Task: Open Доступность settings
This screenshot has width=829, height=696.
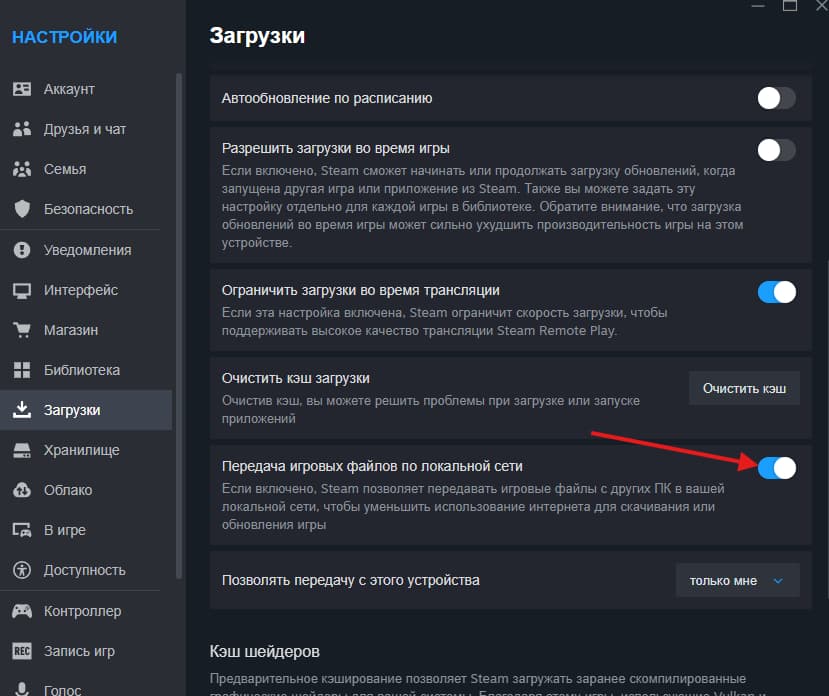Action: 86,570
